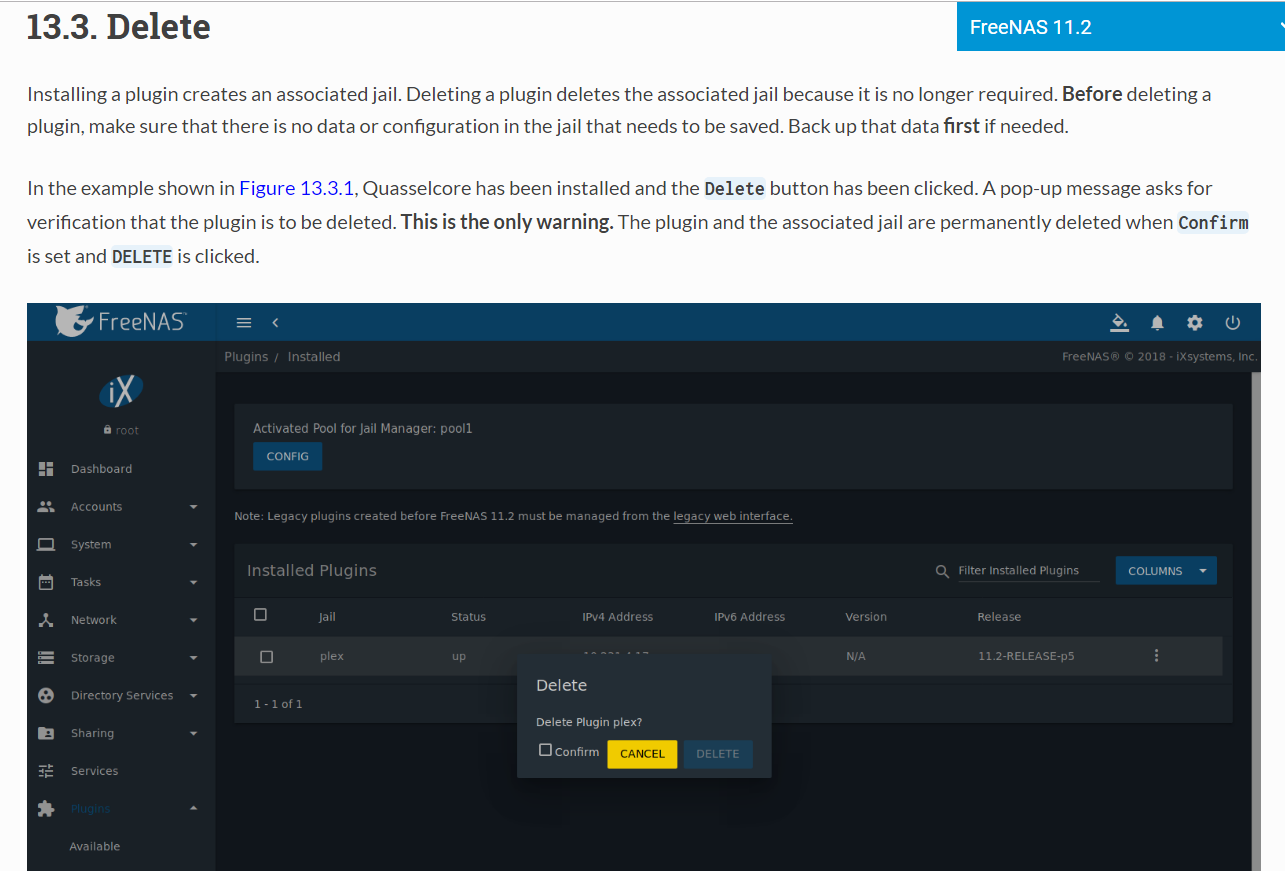Sort by Status column header

[468, 617]
